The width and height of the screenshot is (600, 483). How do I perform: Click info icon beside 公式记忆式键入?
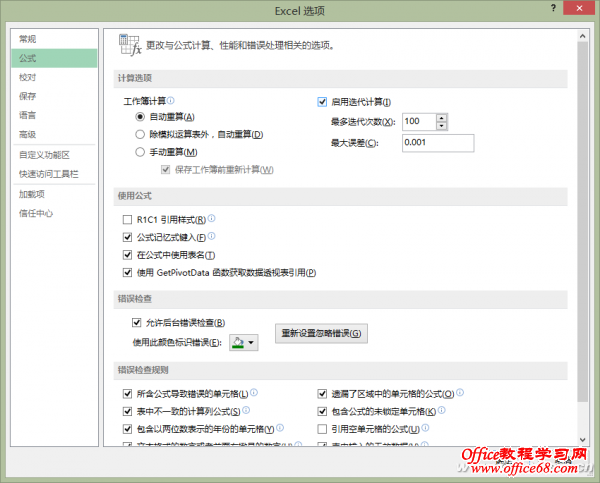pyautogui.click(x=211, y=236)
